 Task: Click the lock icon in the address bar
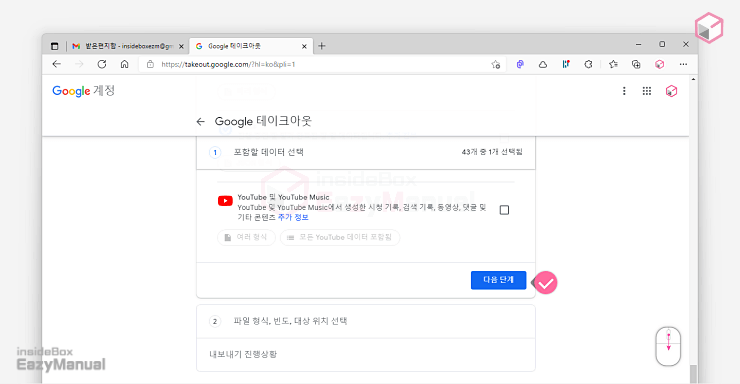[x=150, y=64]
